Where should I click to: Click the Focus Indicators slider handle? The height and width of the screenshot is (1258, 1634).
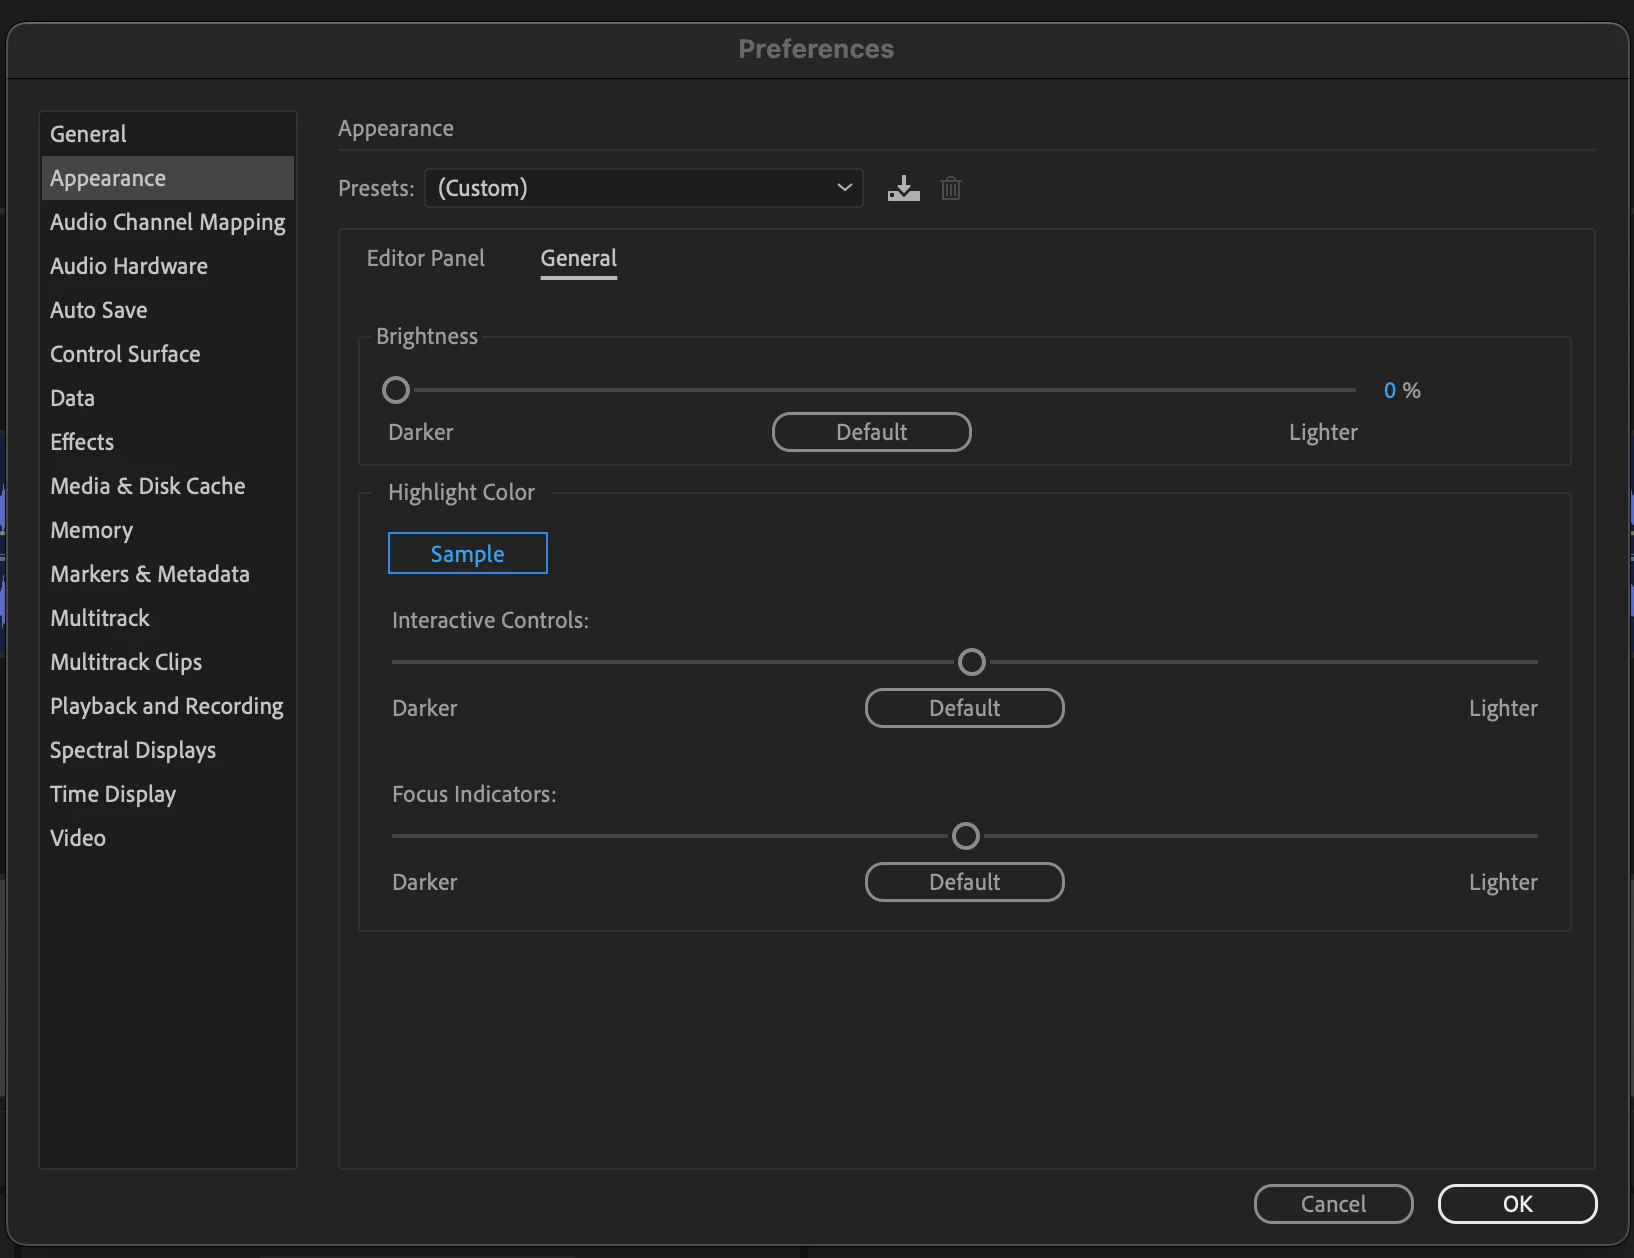coord(965,836)
